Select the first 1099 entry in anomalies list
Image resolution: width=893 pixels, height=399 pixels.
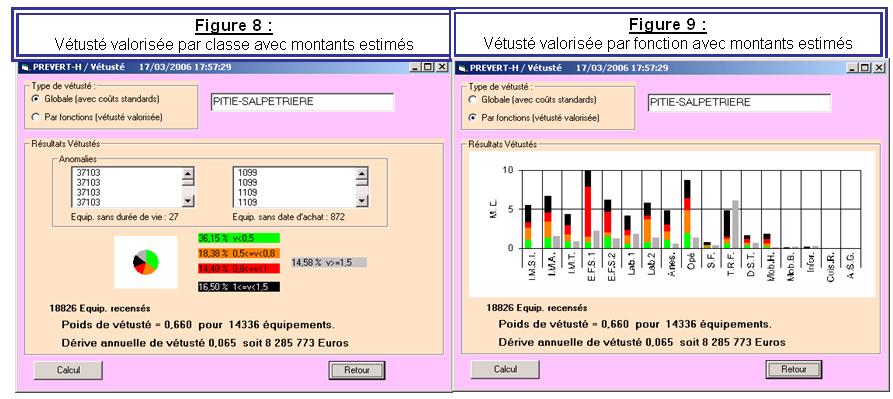click(x=248, y=172)
